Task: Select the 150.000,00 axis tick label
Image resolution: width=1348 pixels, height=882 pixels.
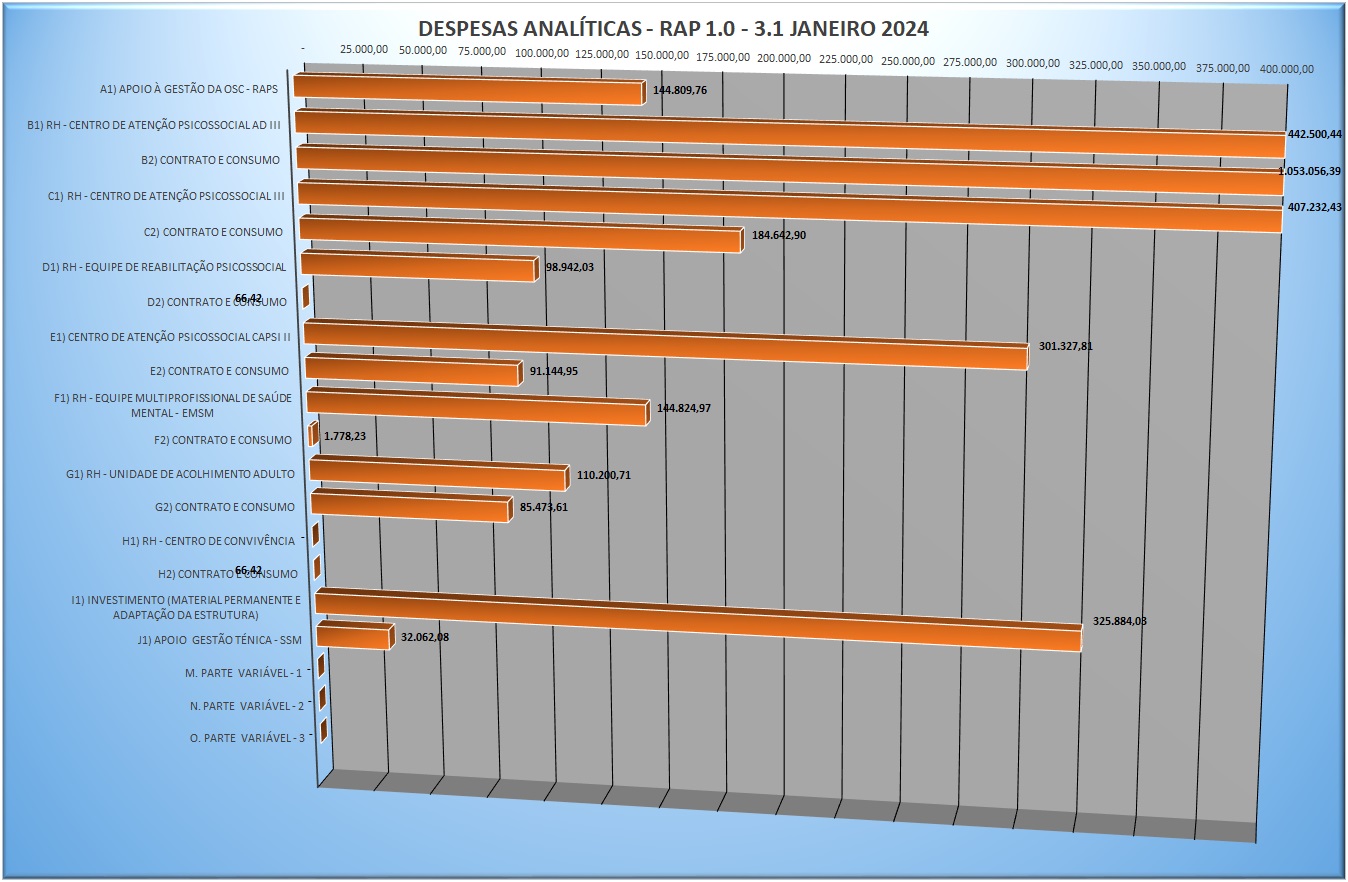Action: pos(662,55)
